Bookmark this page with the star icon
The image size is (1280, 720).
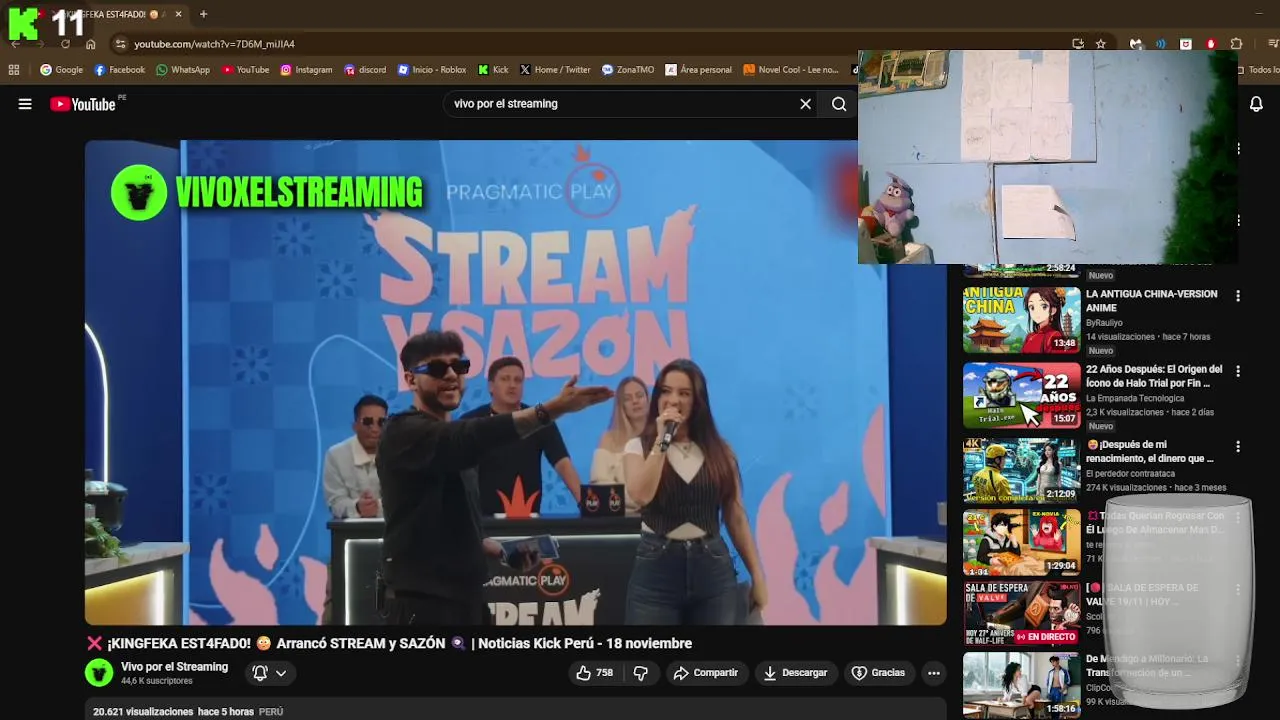1101,44
